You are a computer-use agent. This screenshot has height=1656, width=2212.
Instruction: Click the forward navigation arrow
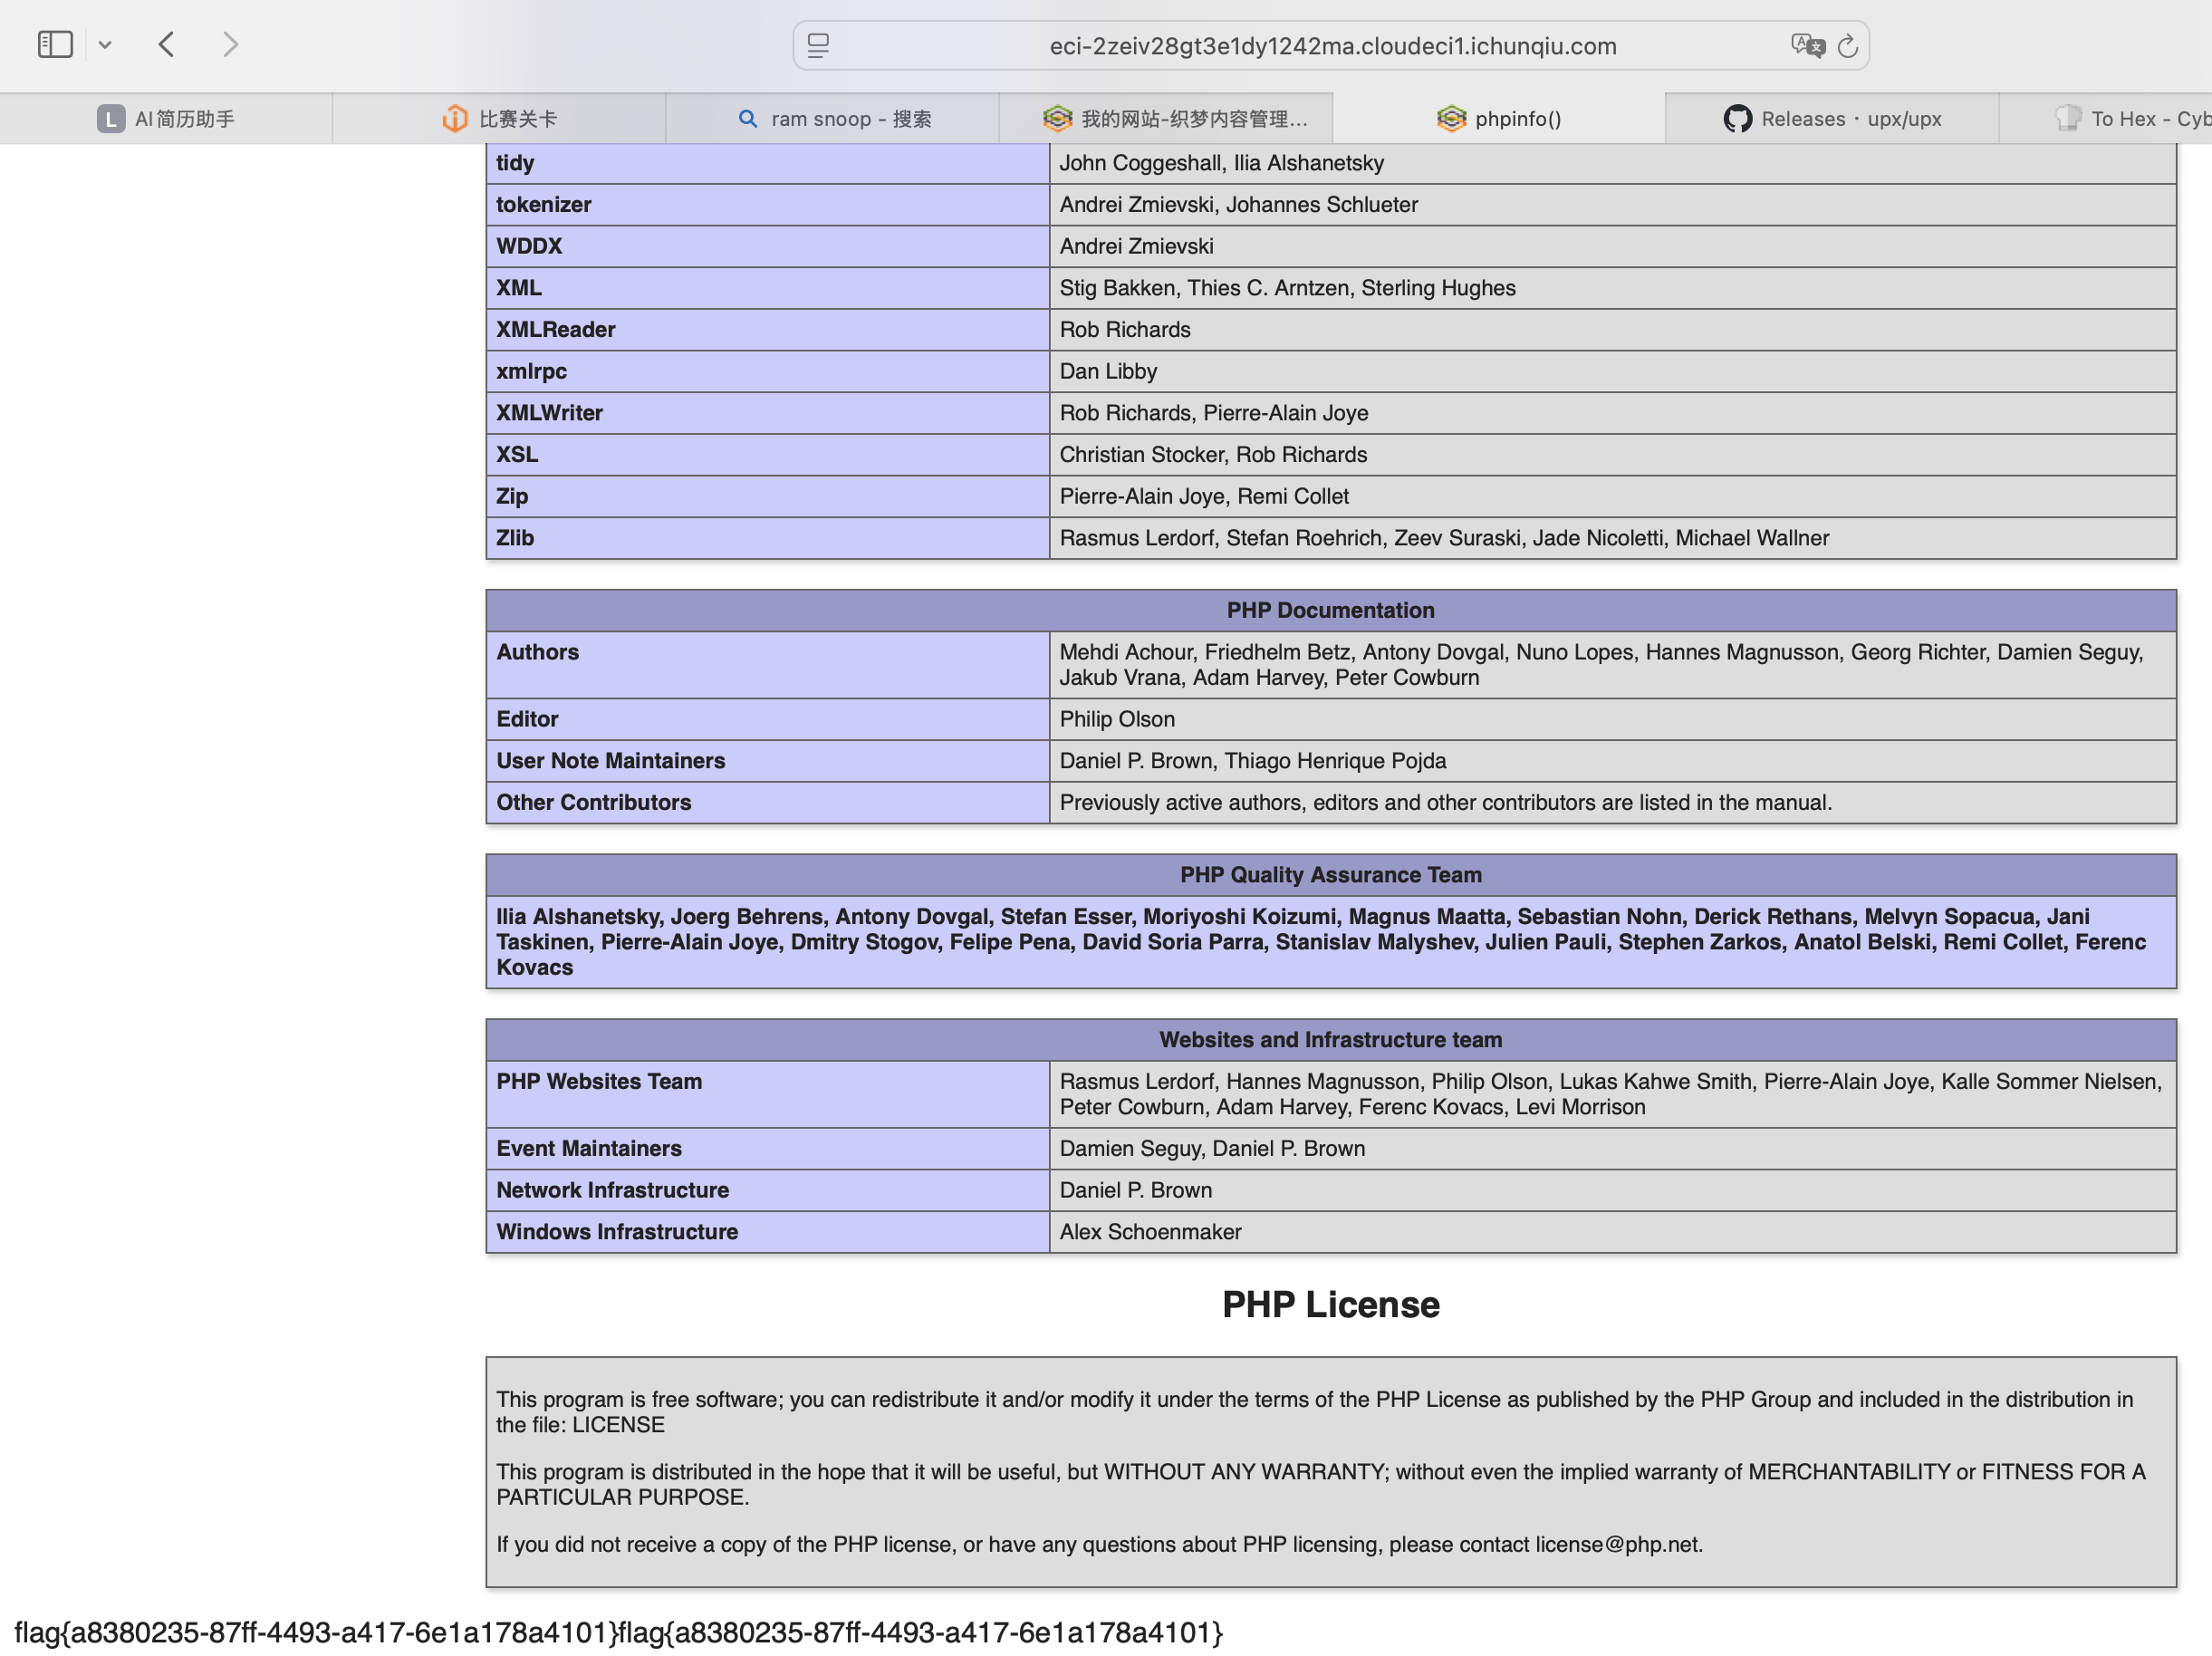230,45
